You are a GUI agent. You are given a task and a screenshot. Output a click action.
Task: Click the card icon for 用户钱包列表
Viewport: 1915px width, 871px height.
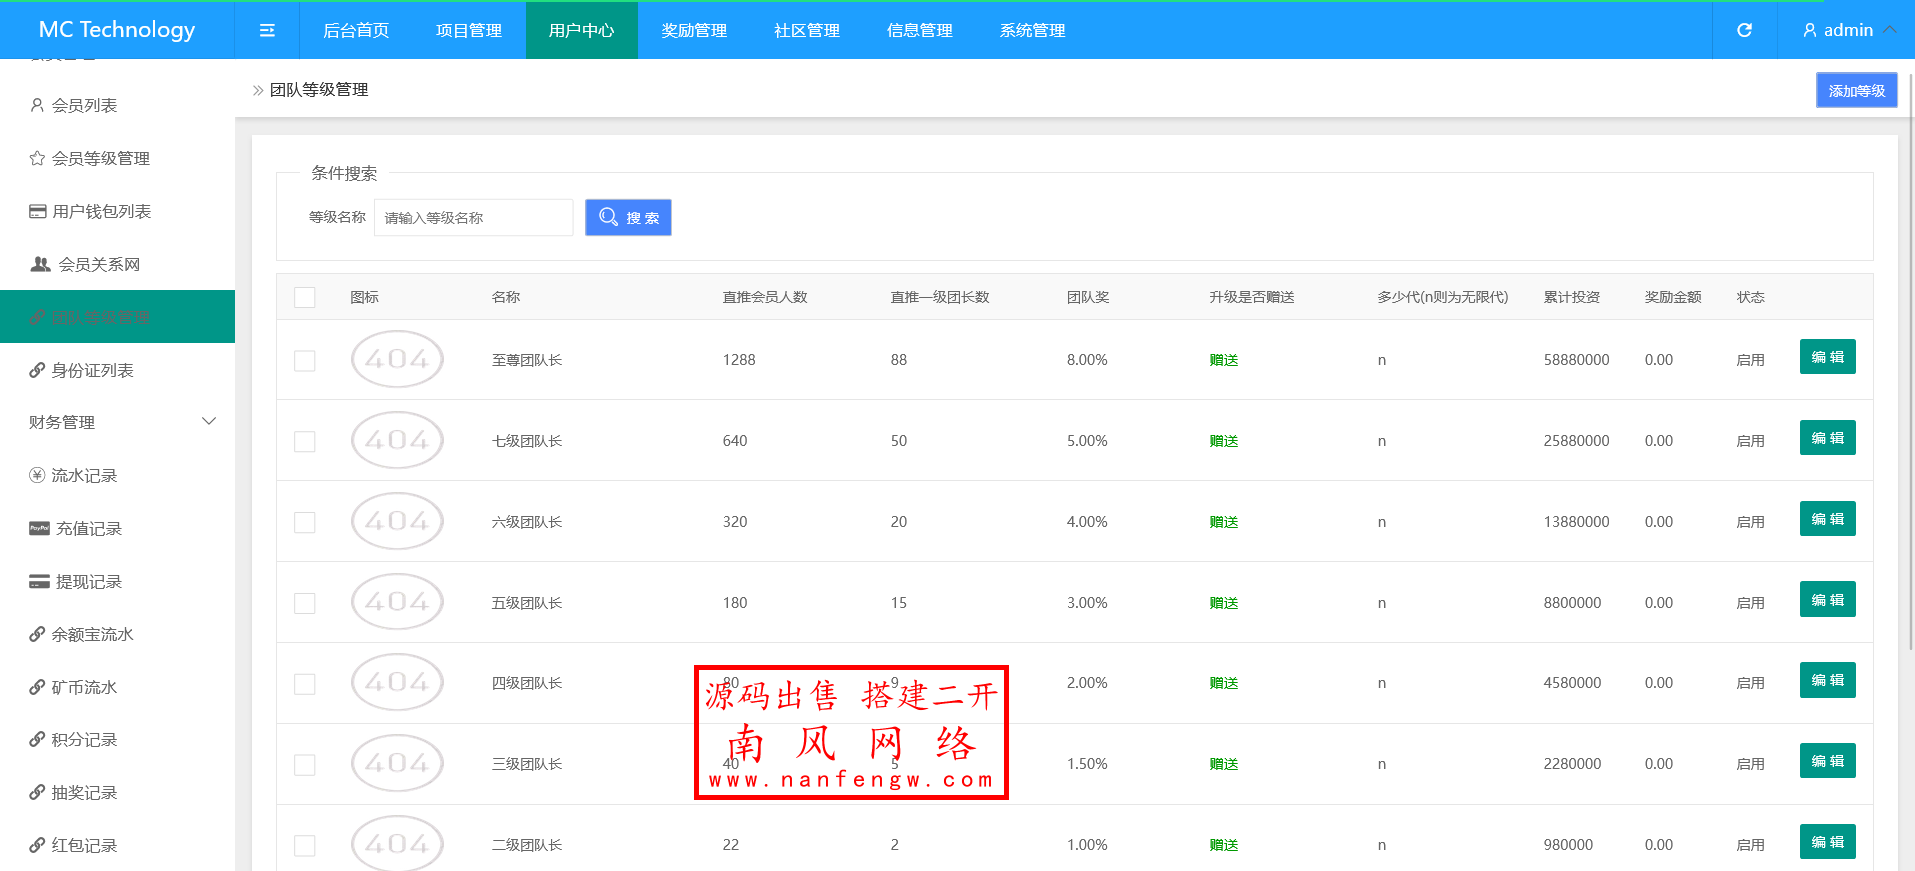38,211
